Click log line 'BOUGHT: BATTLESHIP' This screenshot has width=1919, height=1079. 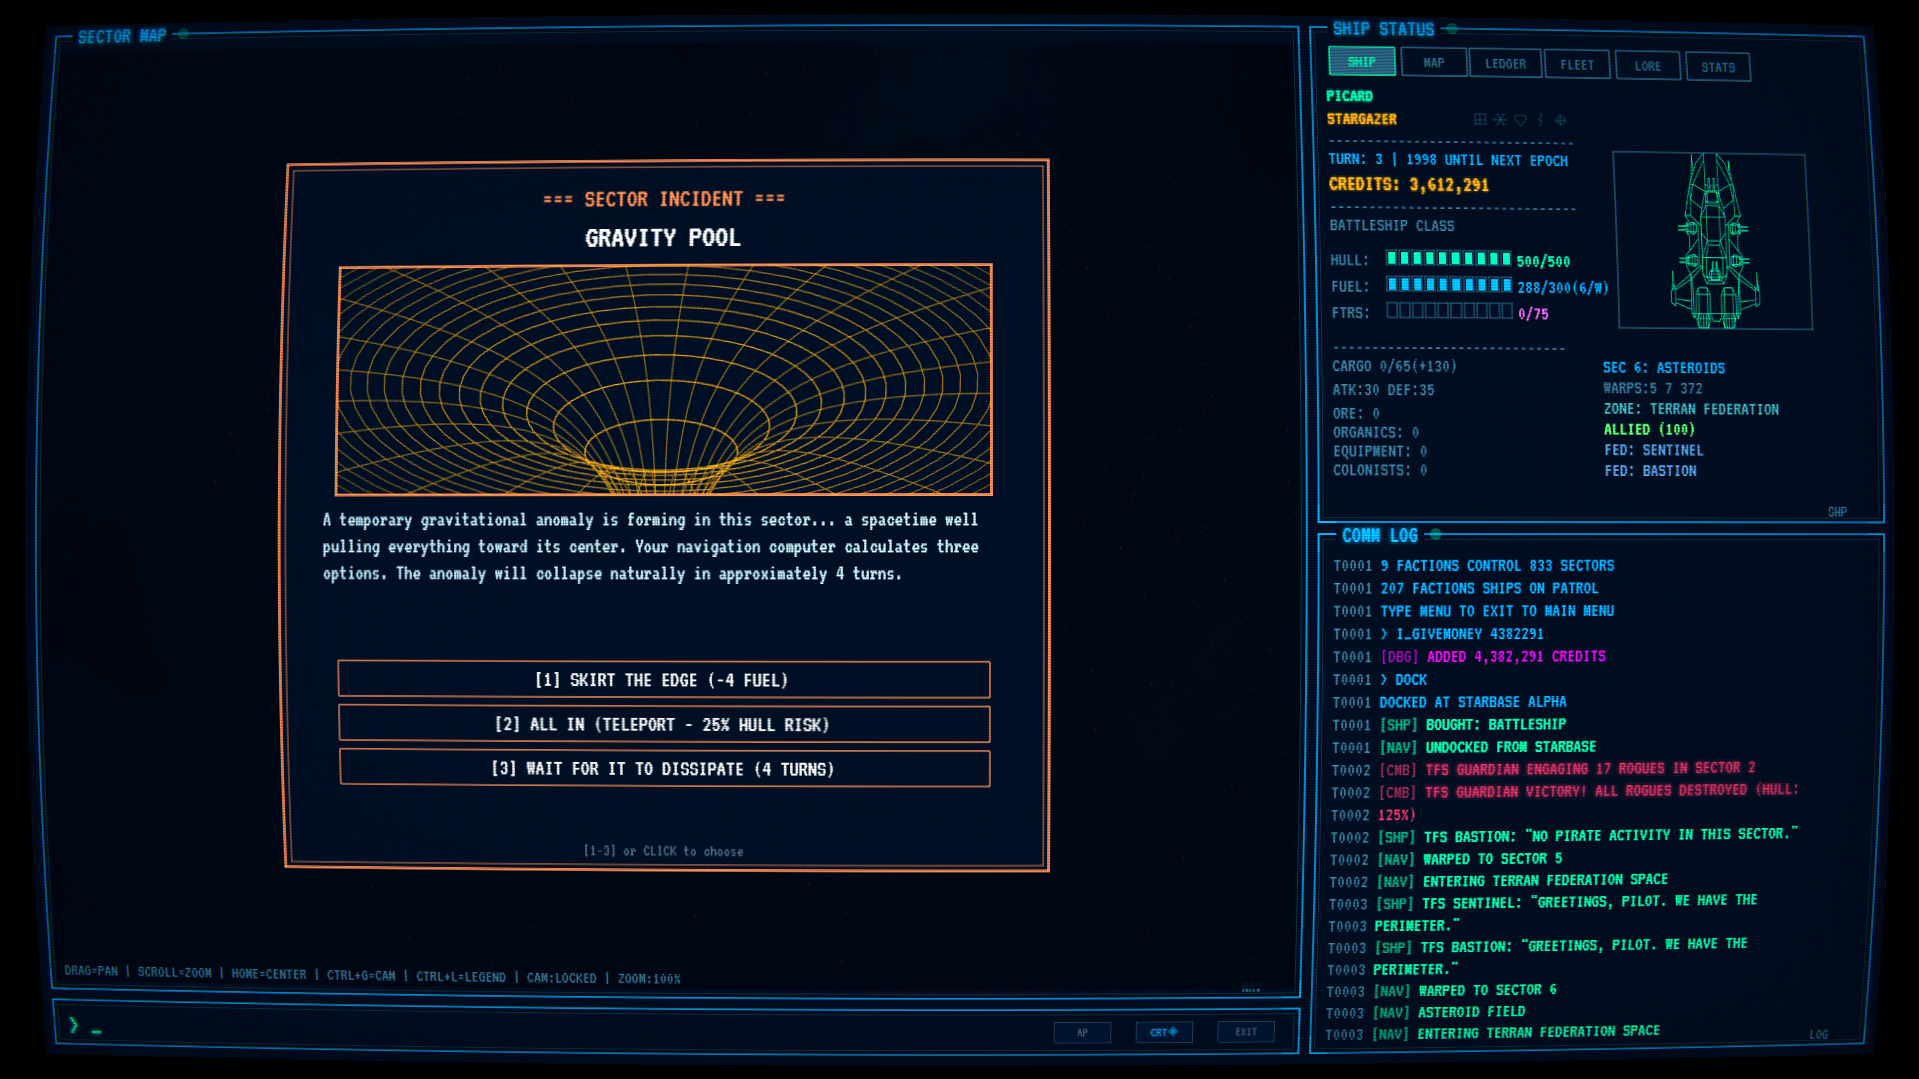(x=1495, y=725)
